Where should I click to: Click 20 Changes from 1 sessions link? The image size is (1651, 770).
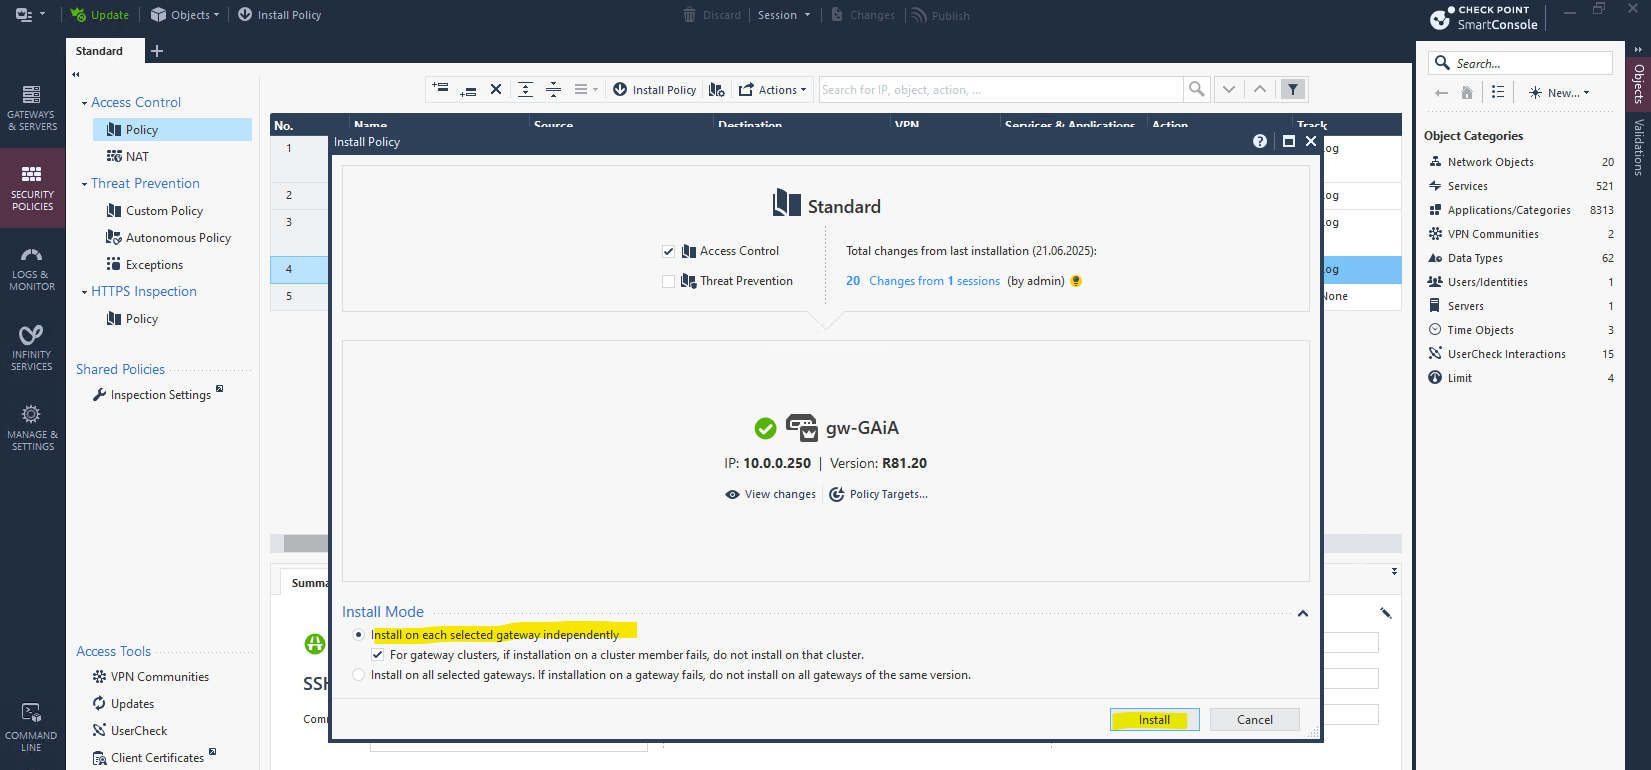(x=923, y=281)
